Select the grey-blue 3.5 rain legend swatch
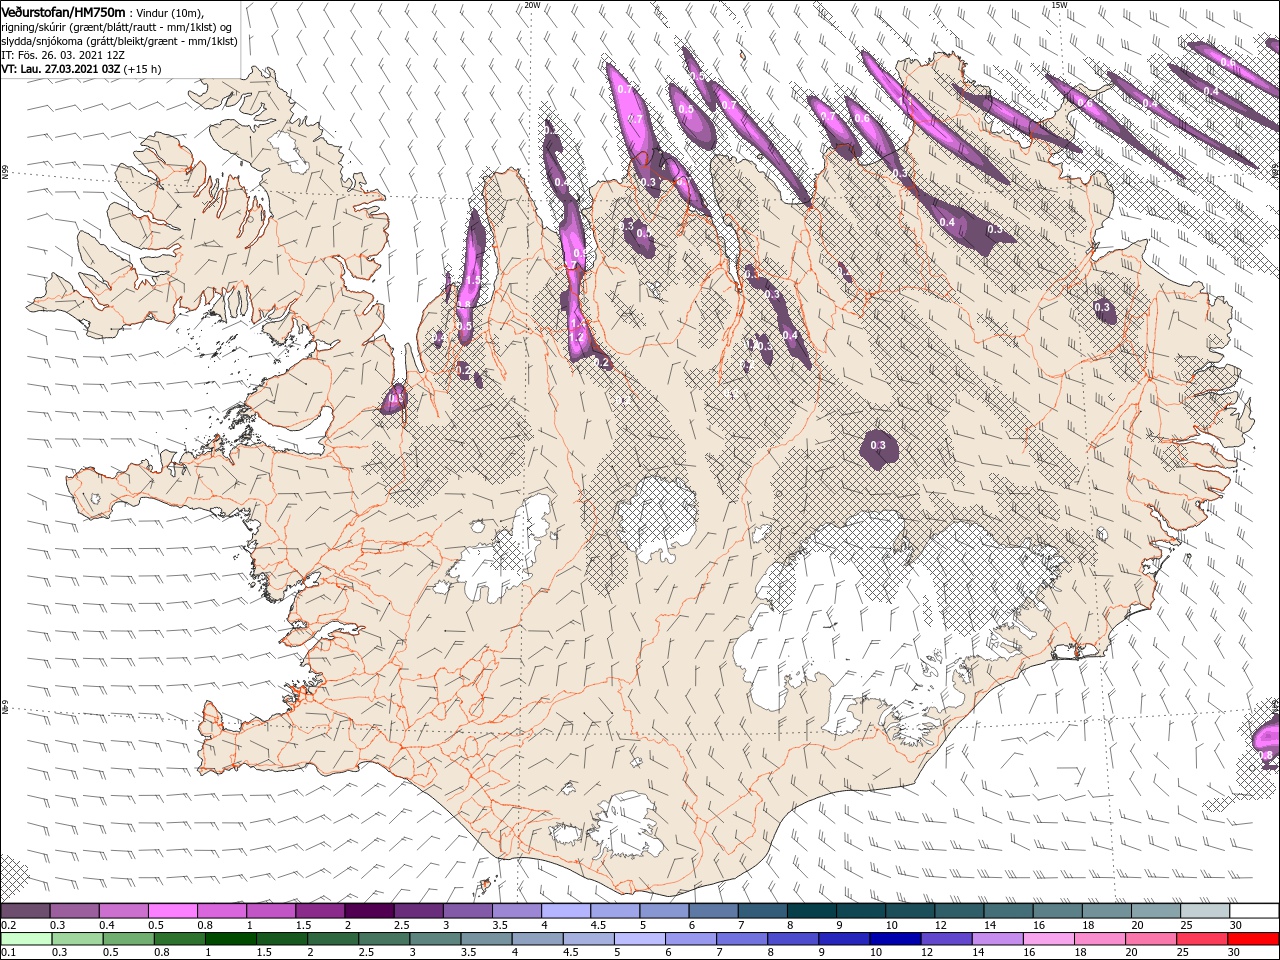This screenshot has height=960, width=1280. coord(486,939)
